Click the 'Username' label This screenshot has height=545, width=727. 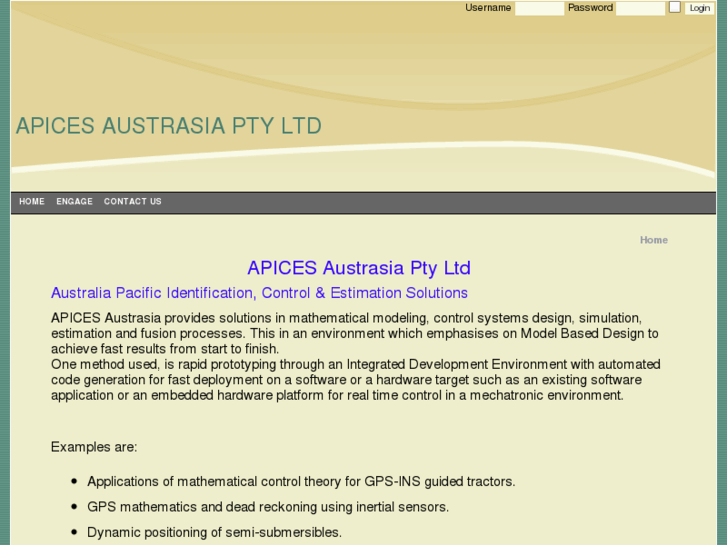point(488,8)
